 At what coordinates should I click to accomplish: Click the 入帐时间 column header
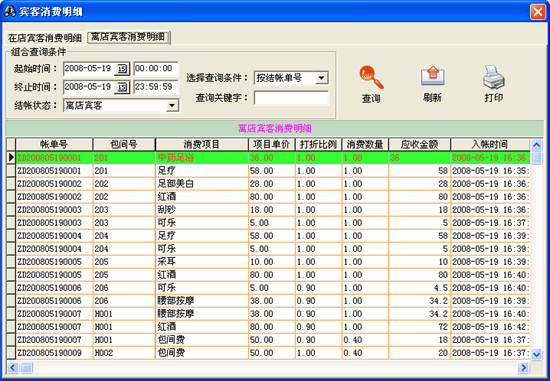[x=490, y=144]
